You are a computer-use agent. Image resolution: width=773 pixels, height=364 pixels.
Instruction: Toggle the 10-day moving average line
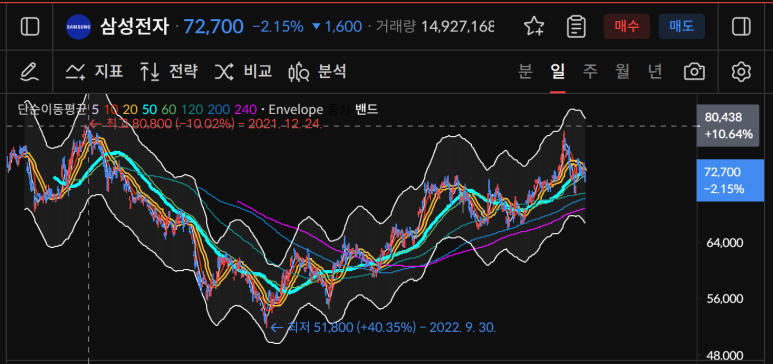[x=110, y=109]
